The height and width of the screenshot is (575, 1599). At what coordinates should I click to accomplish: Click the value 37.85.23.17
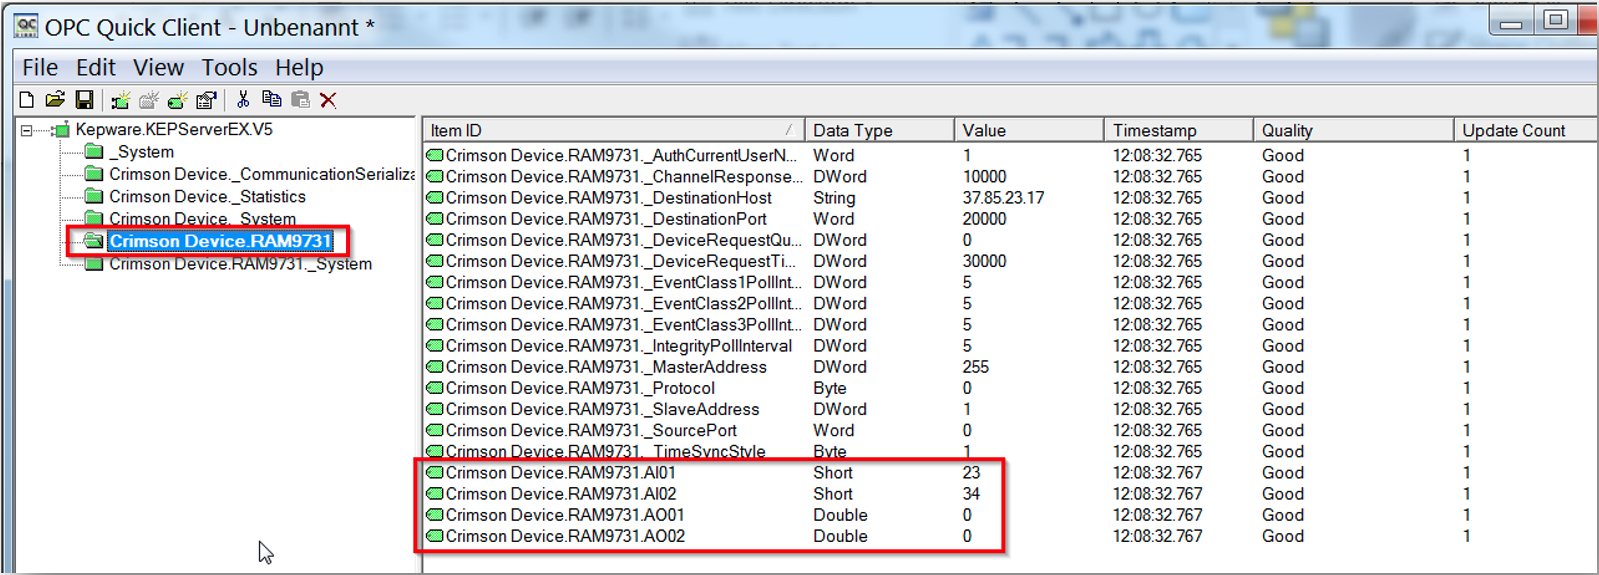point(1003,198)
